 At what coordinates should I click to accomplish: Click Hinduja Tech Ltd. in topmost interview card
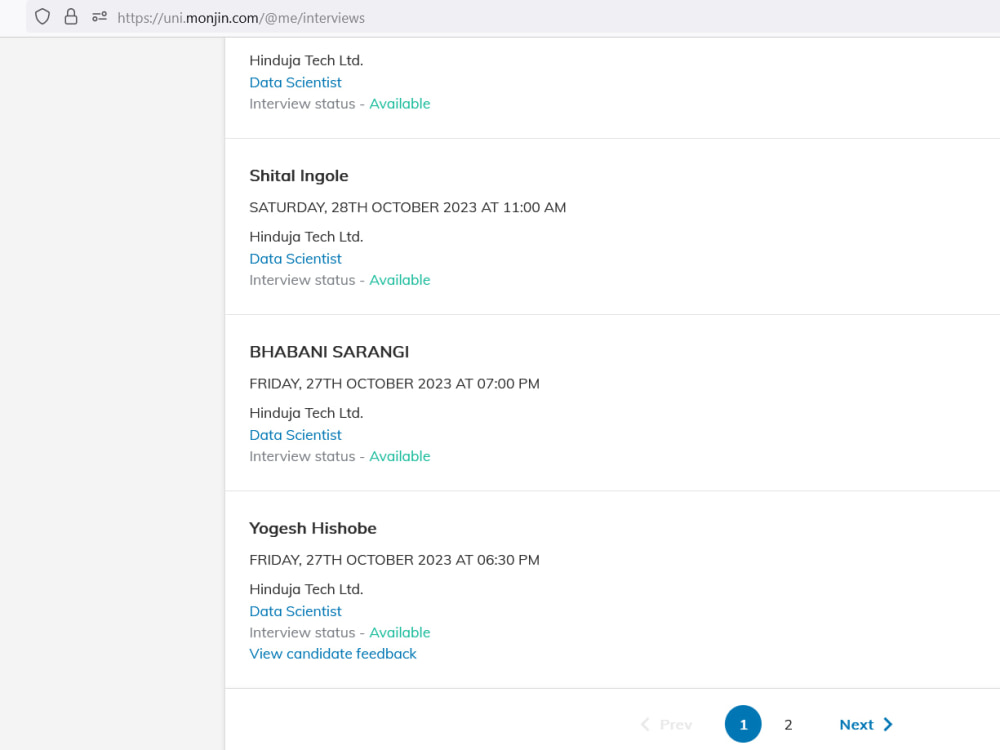pyautogui.click(x=306, y=61)
